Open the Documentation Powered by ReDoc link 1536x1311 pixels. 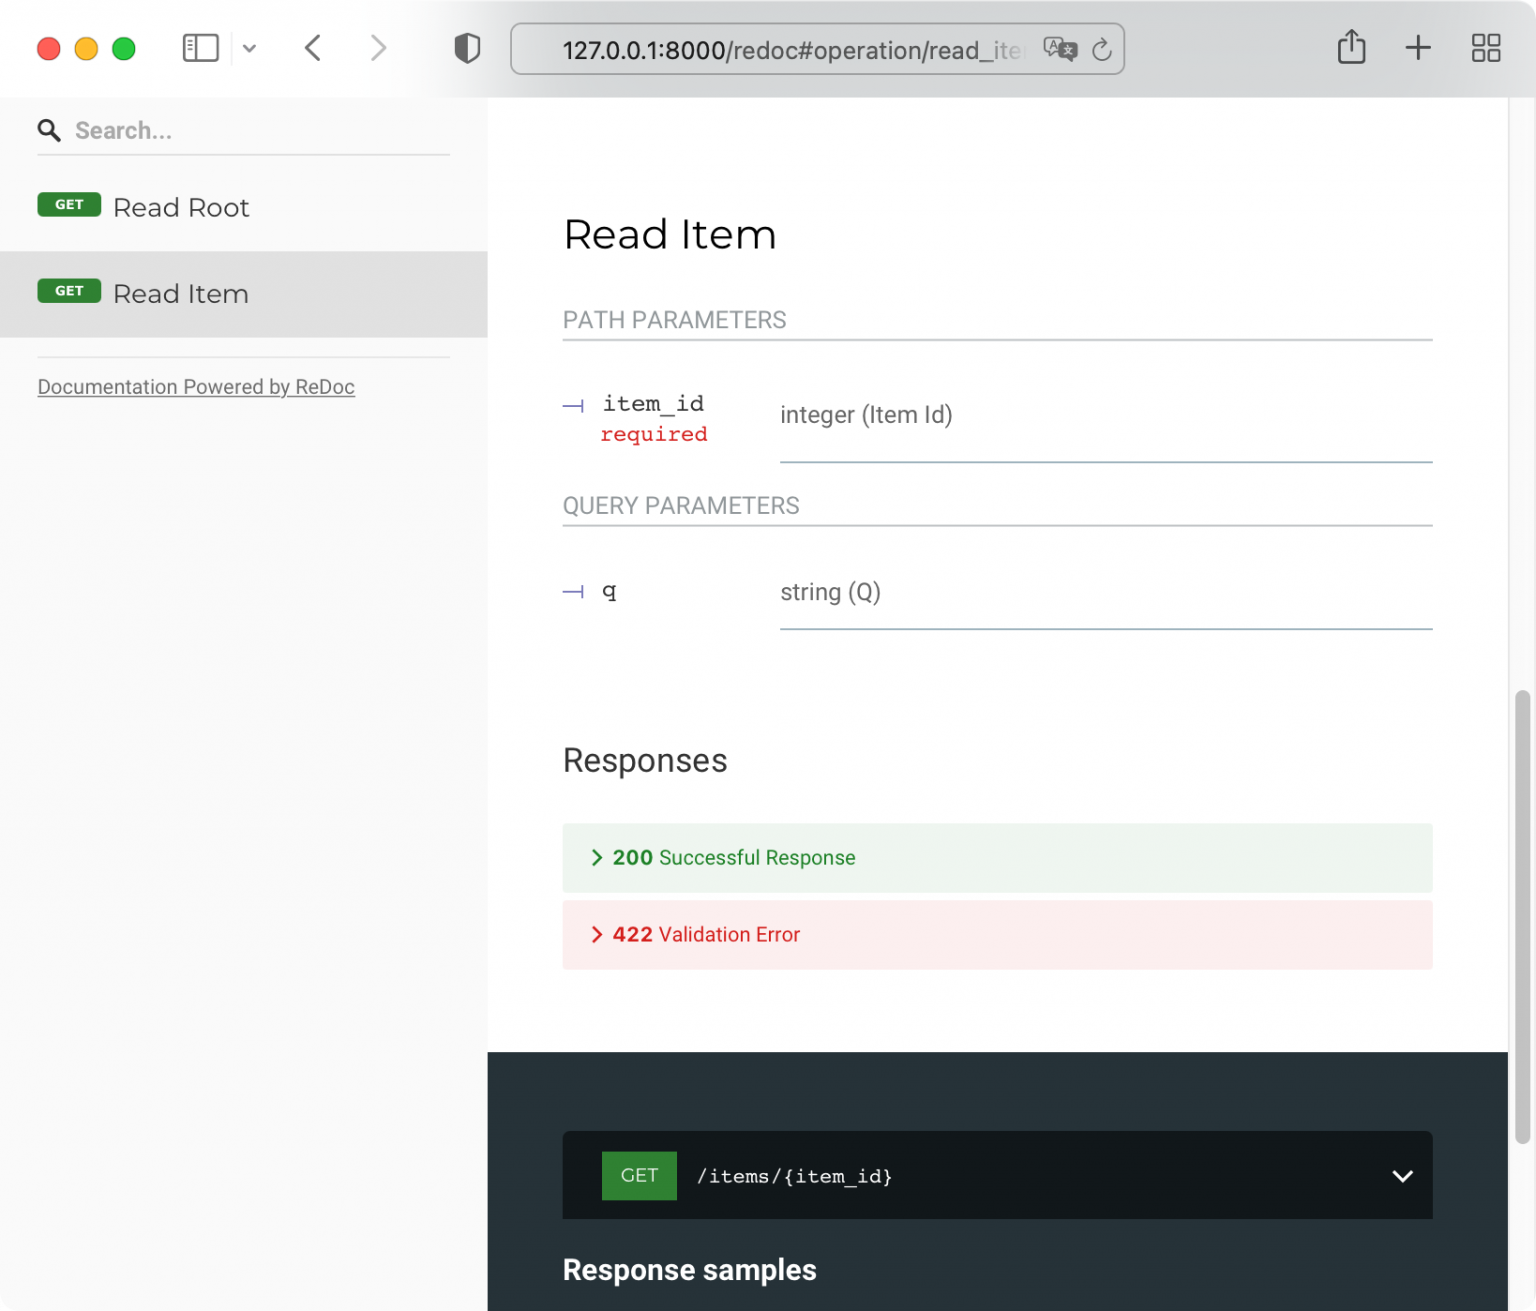[196, 387]
